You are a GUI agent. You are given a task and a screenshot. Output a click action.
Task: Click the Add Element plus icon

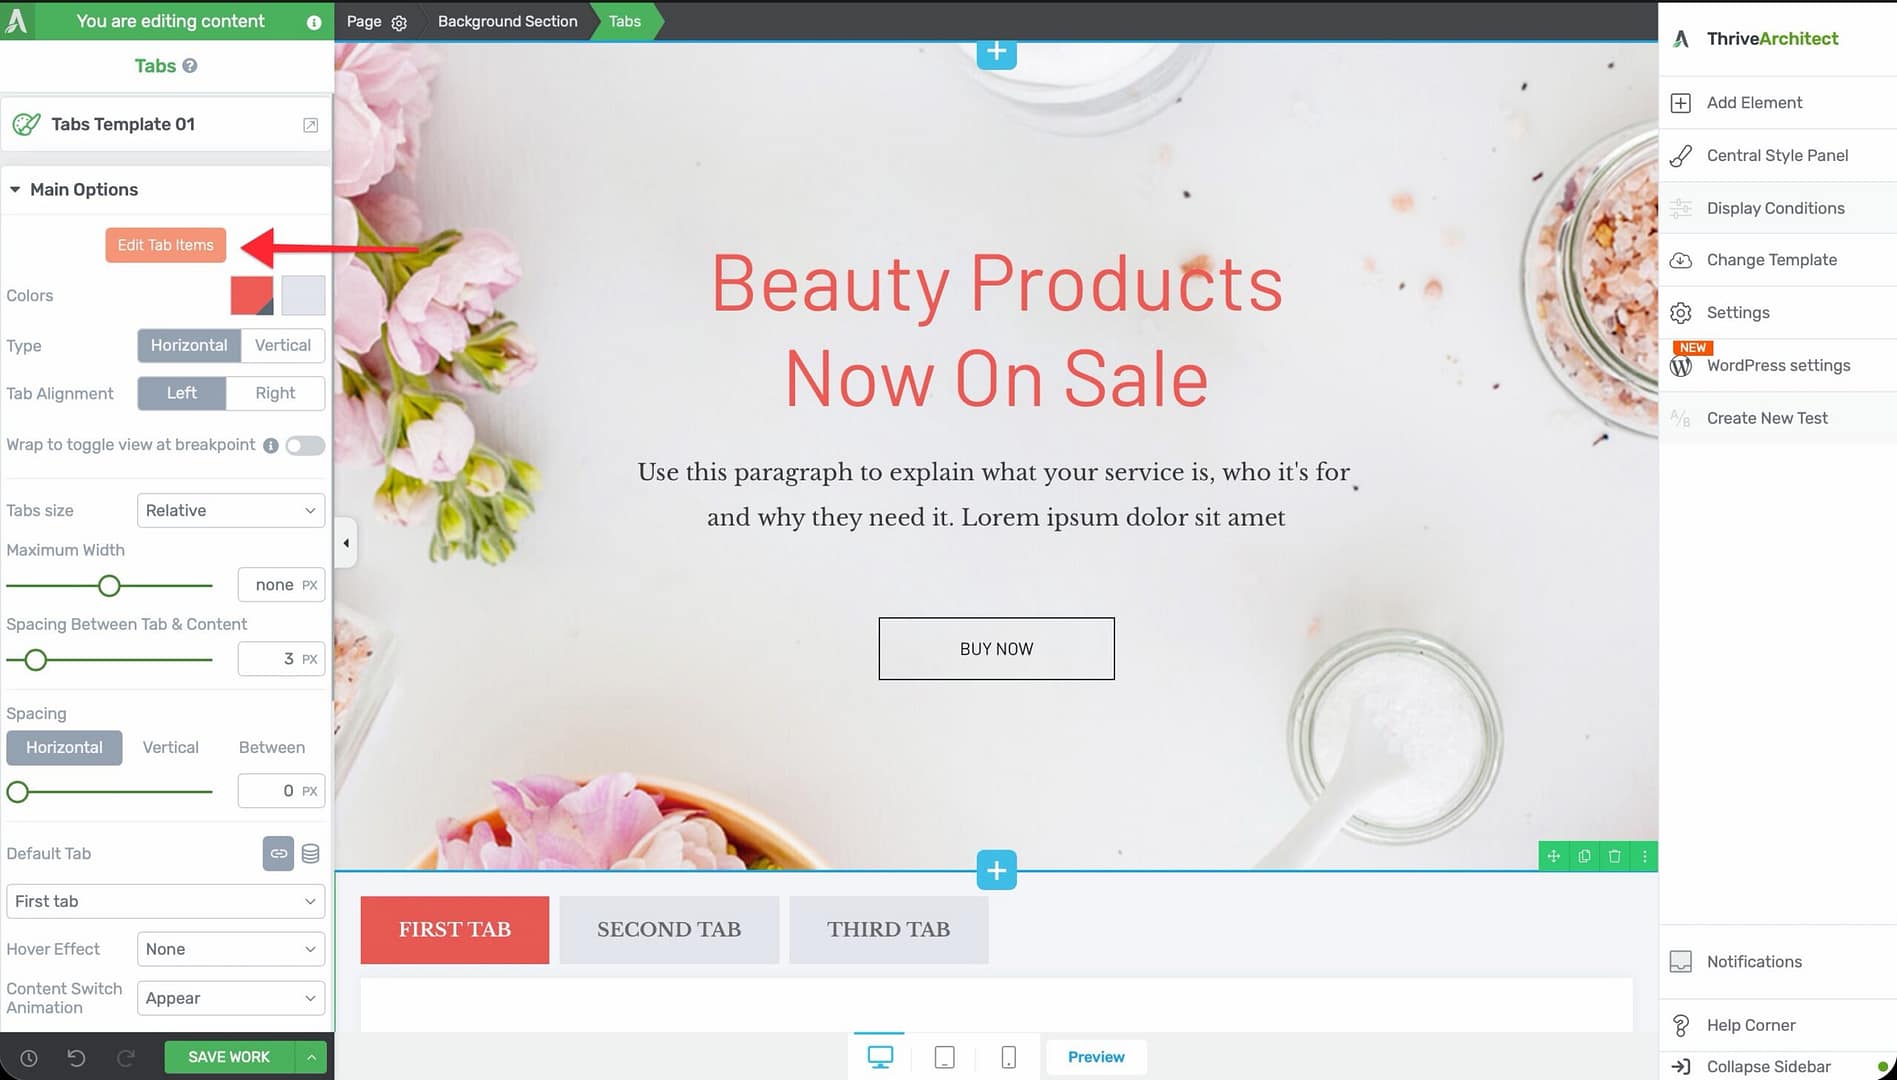tap(1681, 103)
